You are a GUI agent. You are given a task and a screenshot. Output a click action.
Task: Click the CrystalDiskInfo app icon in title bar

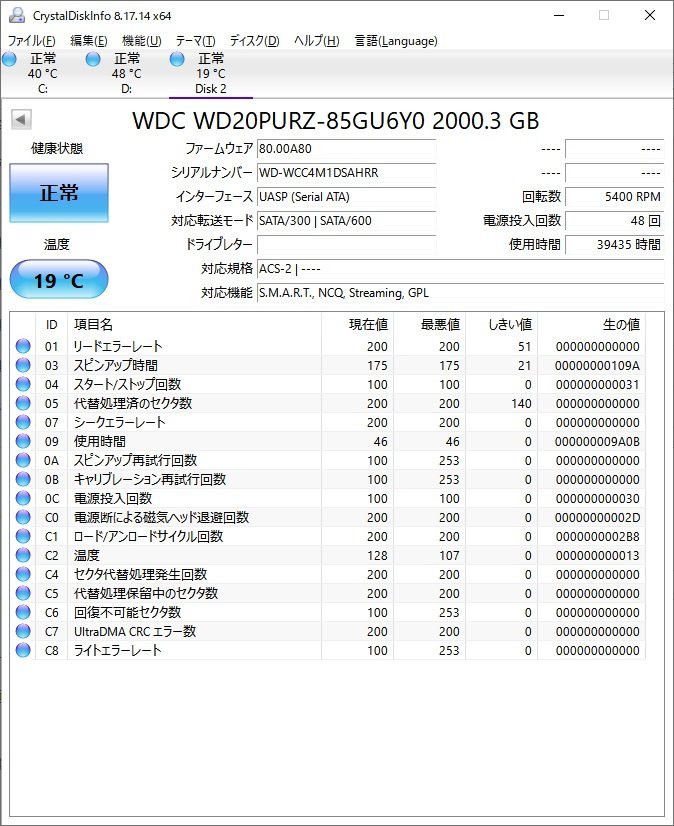(16, 15)
